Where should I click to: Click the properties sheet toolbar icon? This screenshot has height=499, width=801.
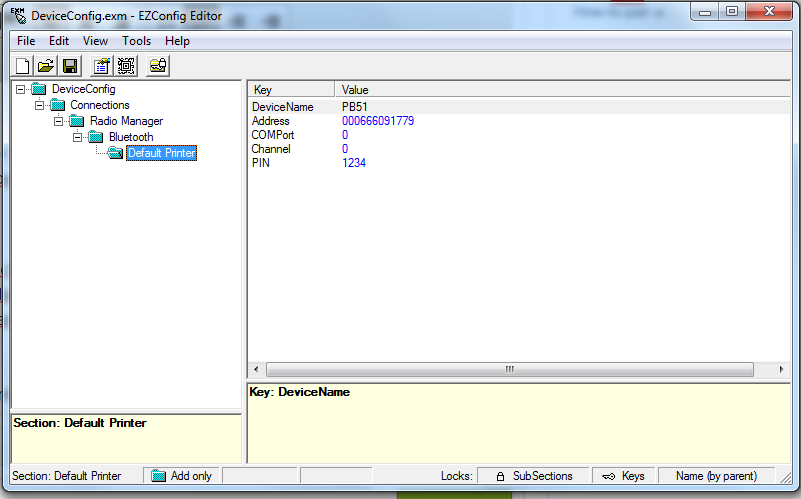(x=102, y=66)
